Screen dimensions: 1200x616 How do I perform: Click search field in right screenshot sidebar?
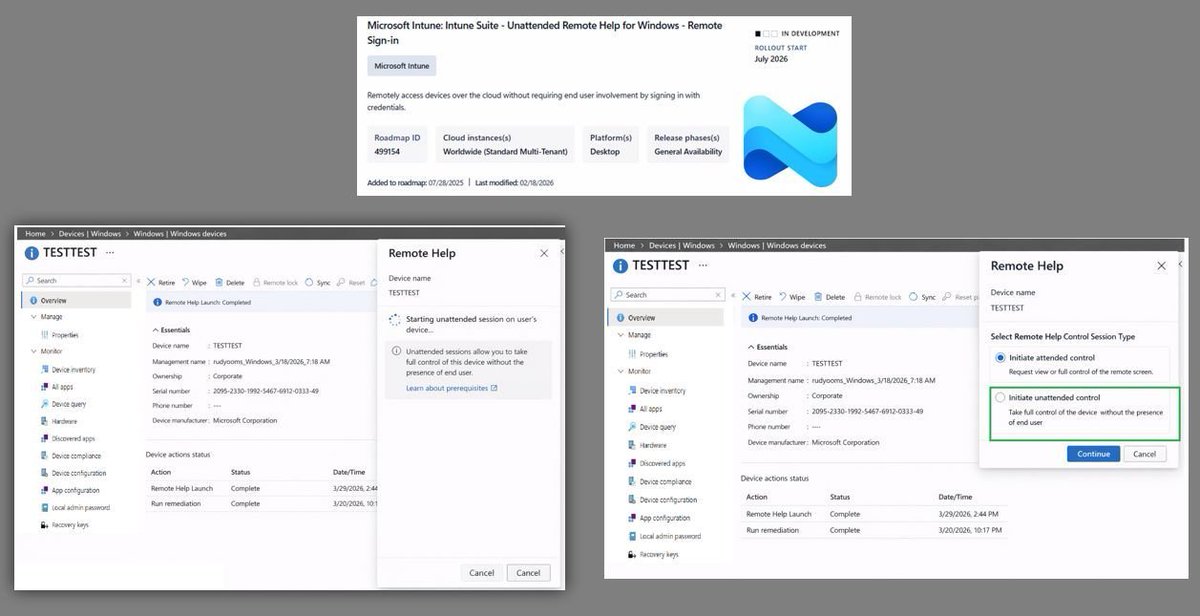pyautogui.click(x=667, y=295)
